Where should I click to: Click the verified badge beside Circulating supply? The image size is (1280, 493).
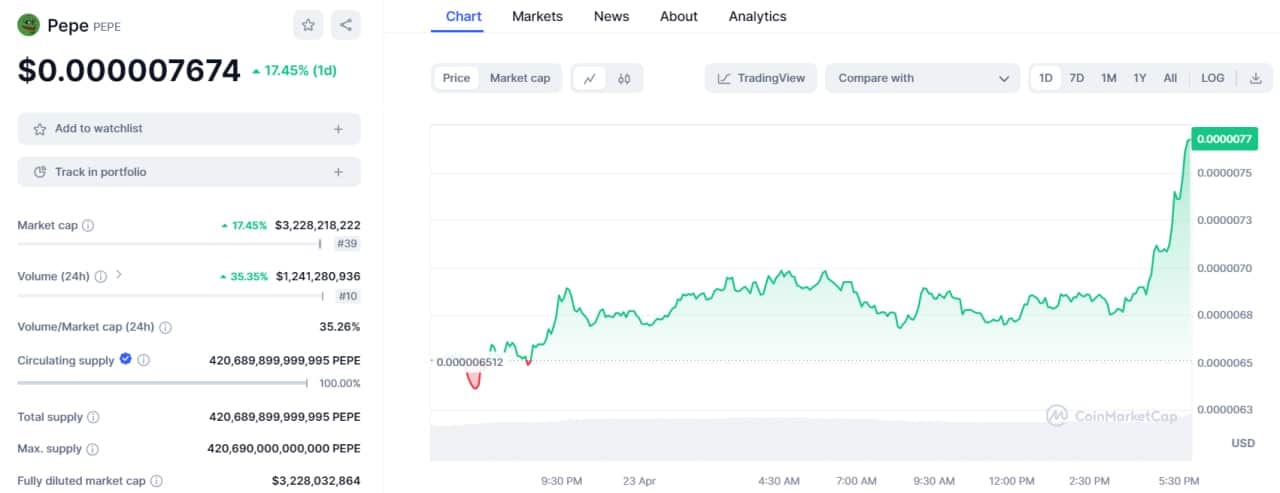[x=125, y=359]
